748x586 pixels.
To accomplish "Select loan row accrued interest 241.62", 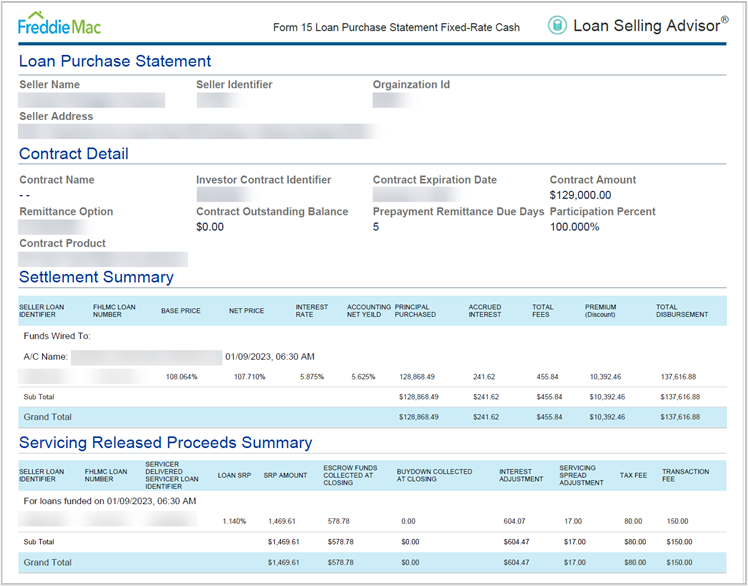I will (x=484, y=377).
